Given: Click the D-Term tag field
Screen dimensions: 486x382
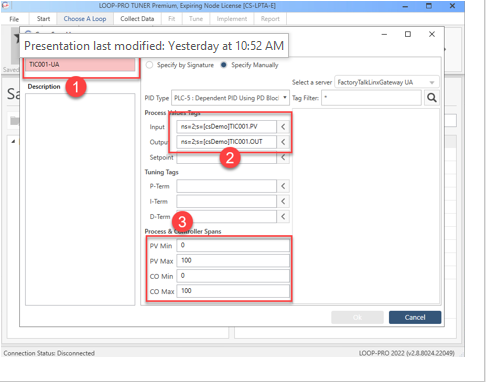Looking at the screenshot, I should tap(226, 217).
